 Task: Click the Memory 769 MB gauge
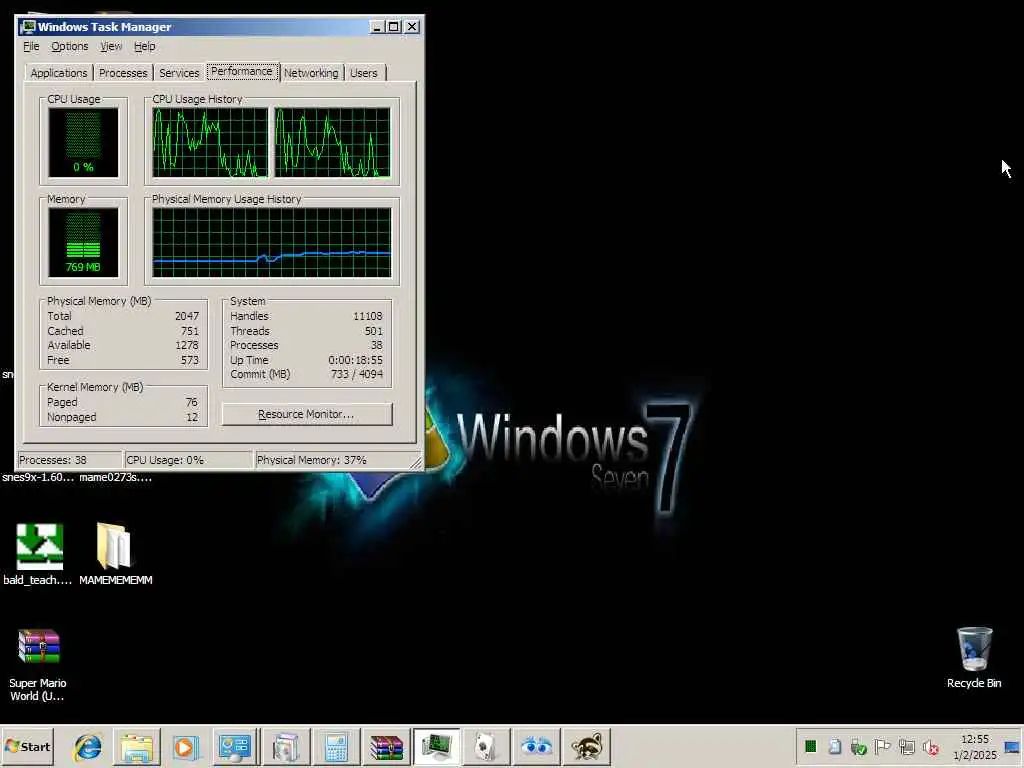[83, 242]
